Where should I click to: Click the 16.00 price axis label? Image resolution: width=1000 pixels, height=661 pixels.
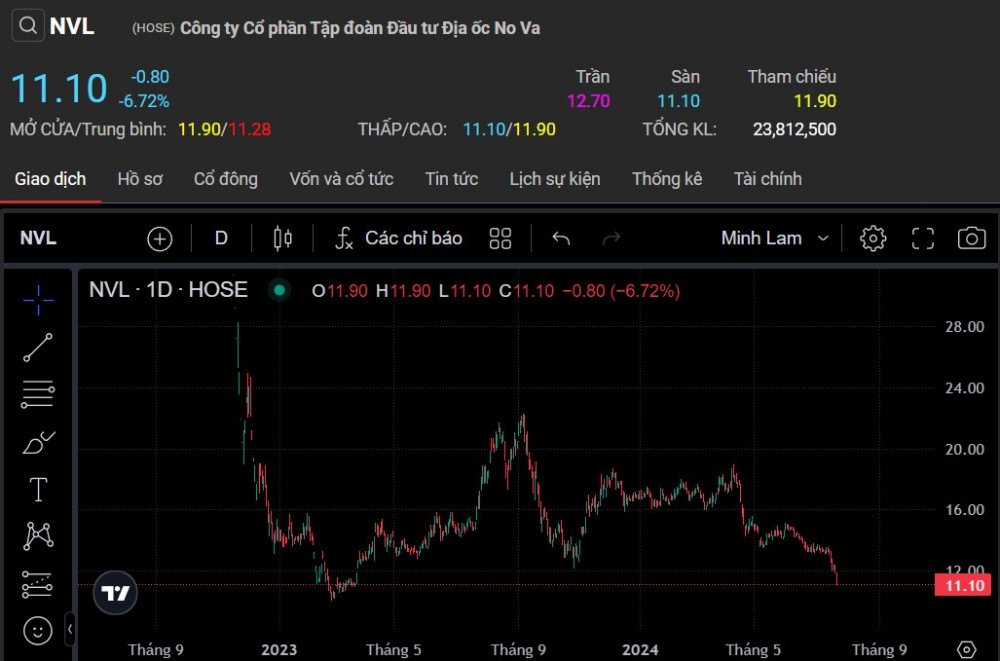tap(964, 510)
